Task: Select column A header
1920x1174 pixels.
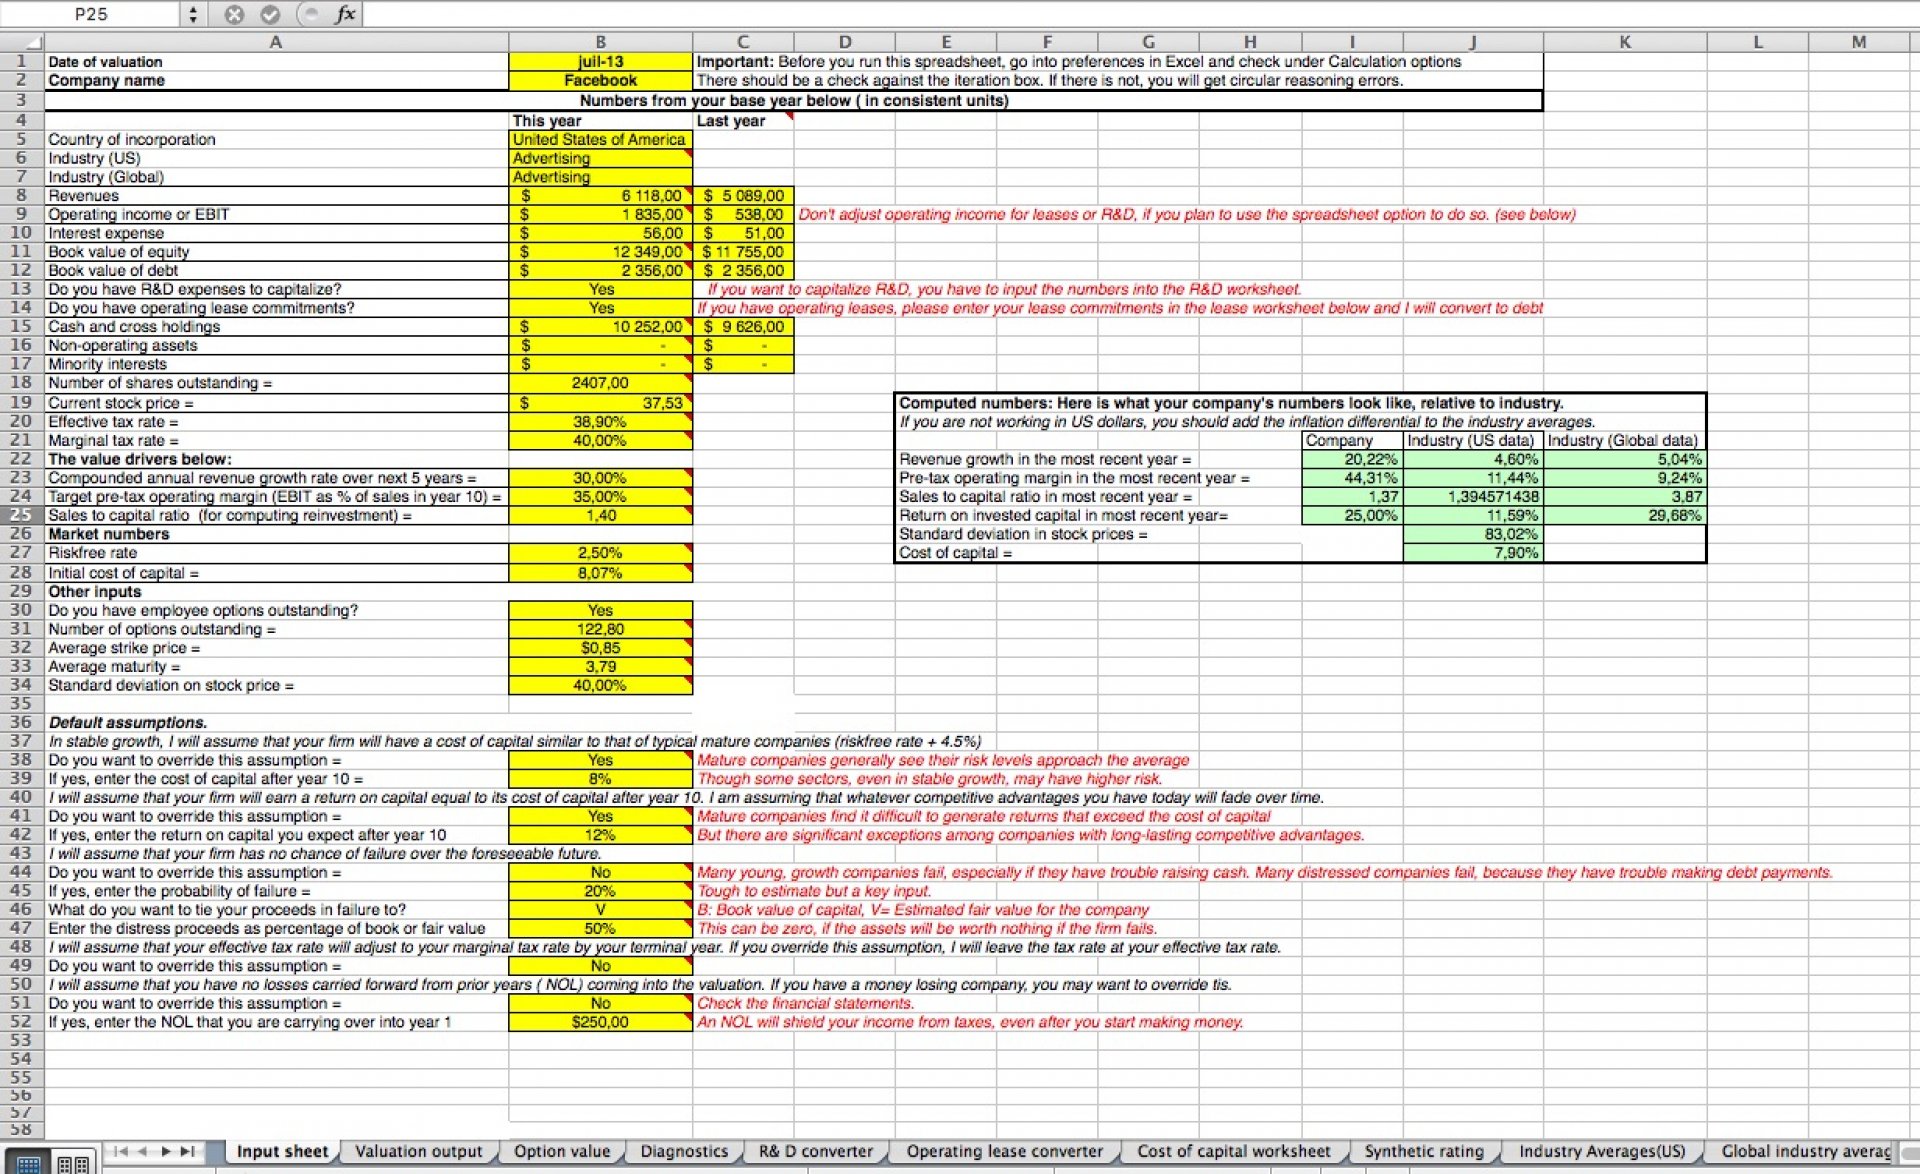Action: (276, 42)
